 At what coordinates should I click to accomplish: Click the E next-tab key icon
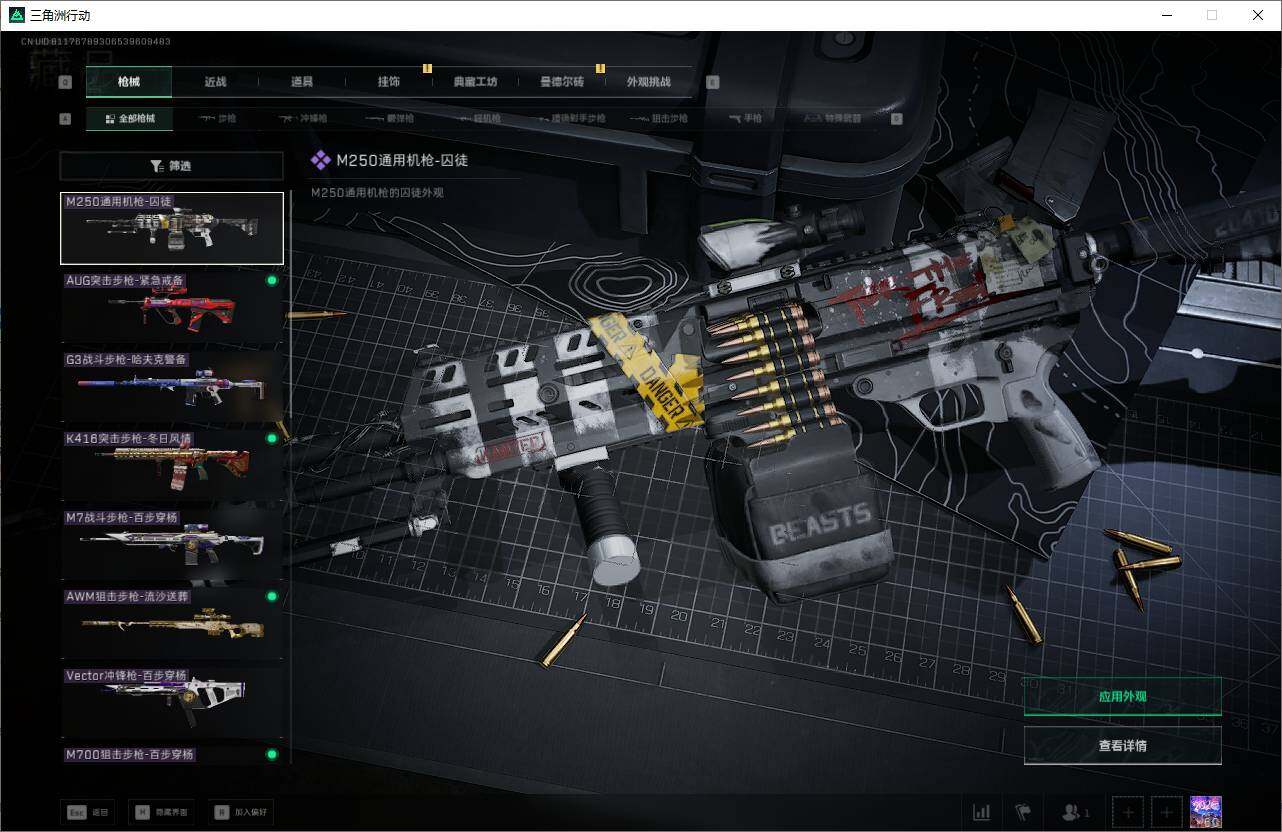click(713, 82)
